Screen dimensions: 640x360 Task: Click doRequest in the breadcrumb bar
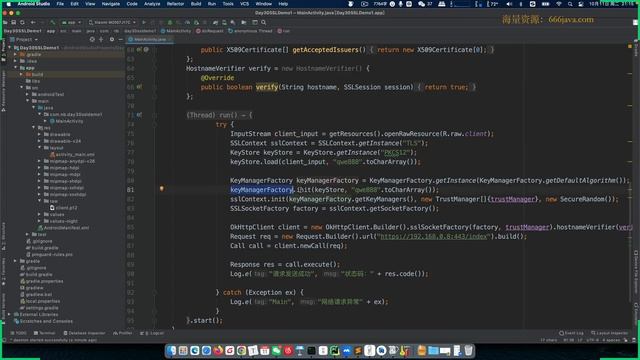pos(210,31)
